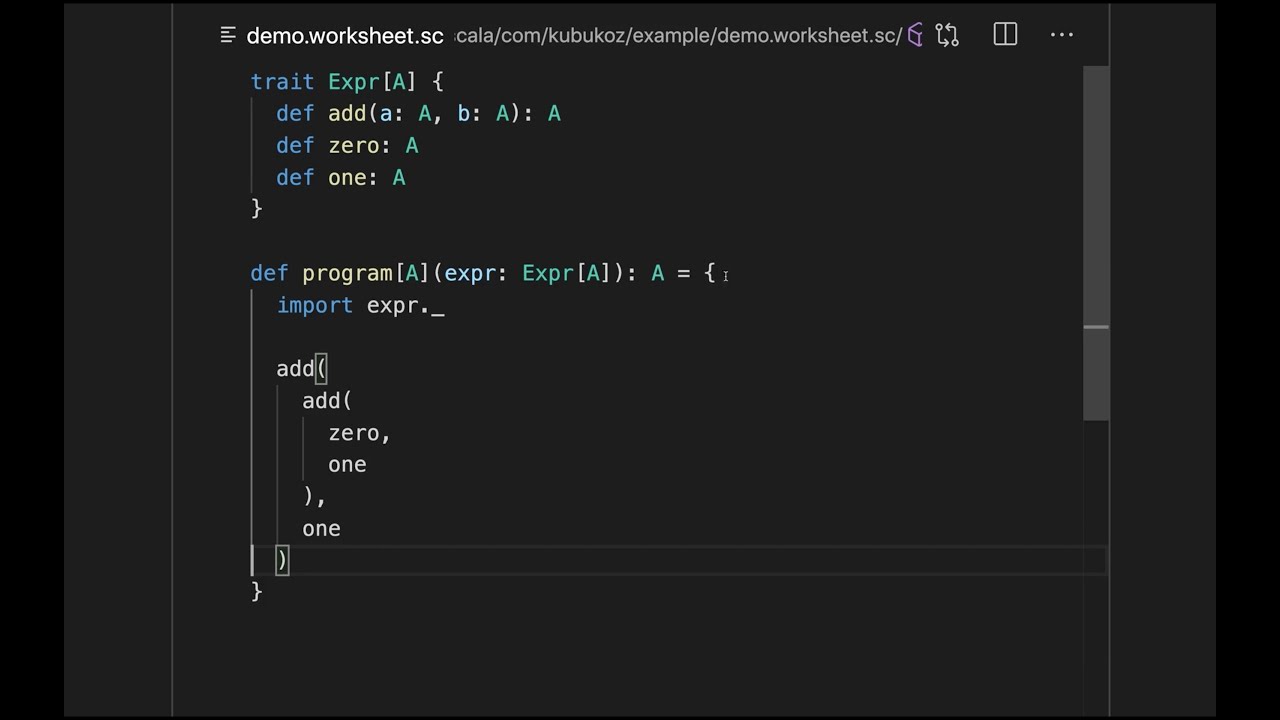Click the vertical scrollbar thumb of the editor
Screen dimensions: 1280x720
point(1096,243)
